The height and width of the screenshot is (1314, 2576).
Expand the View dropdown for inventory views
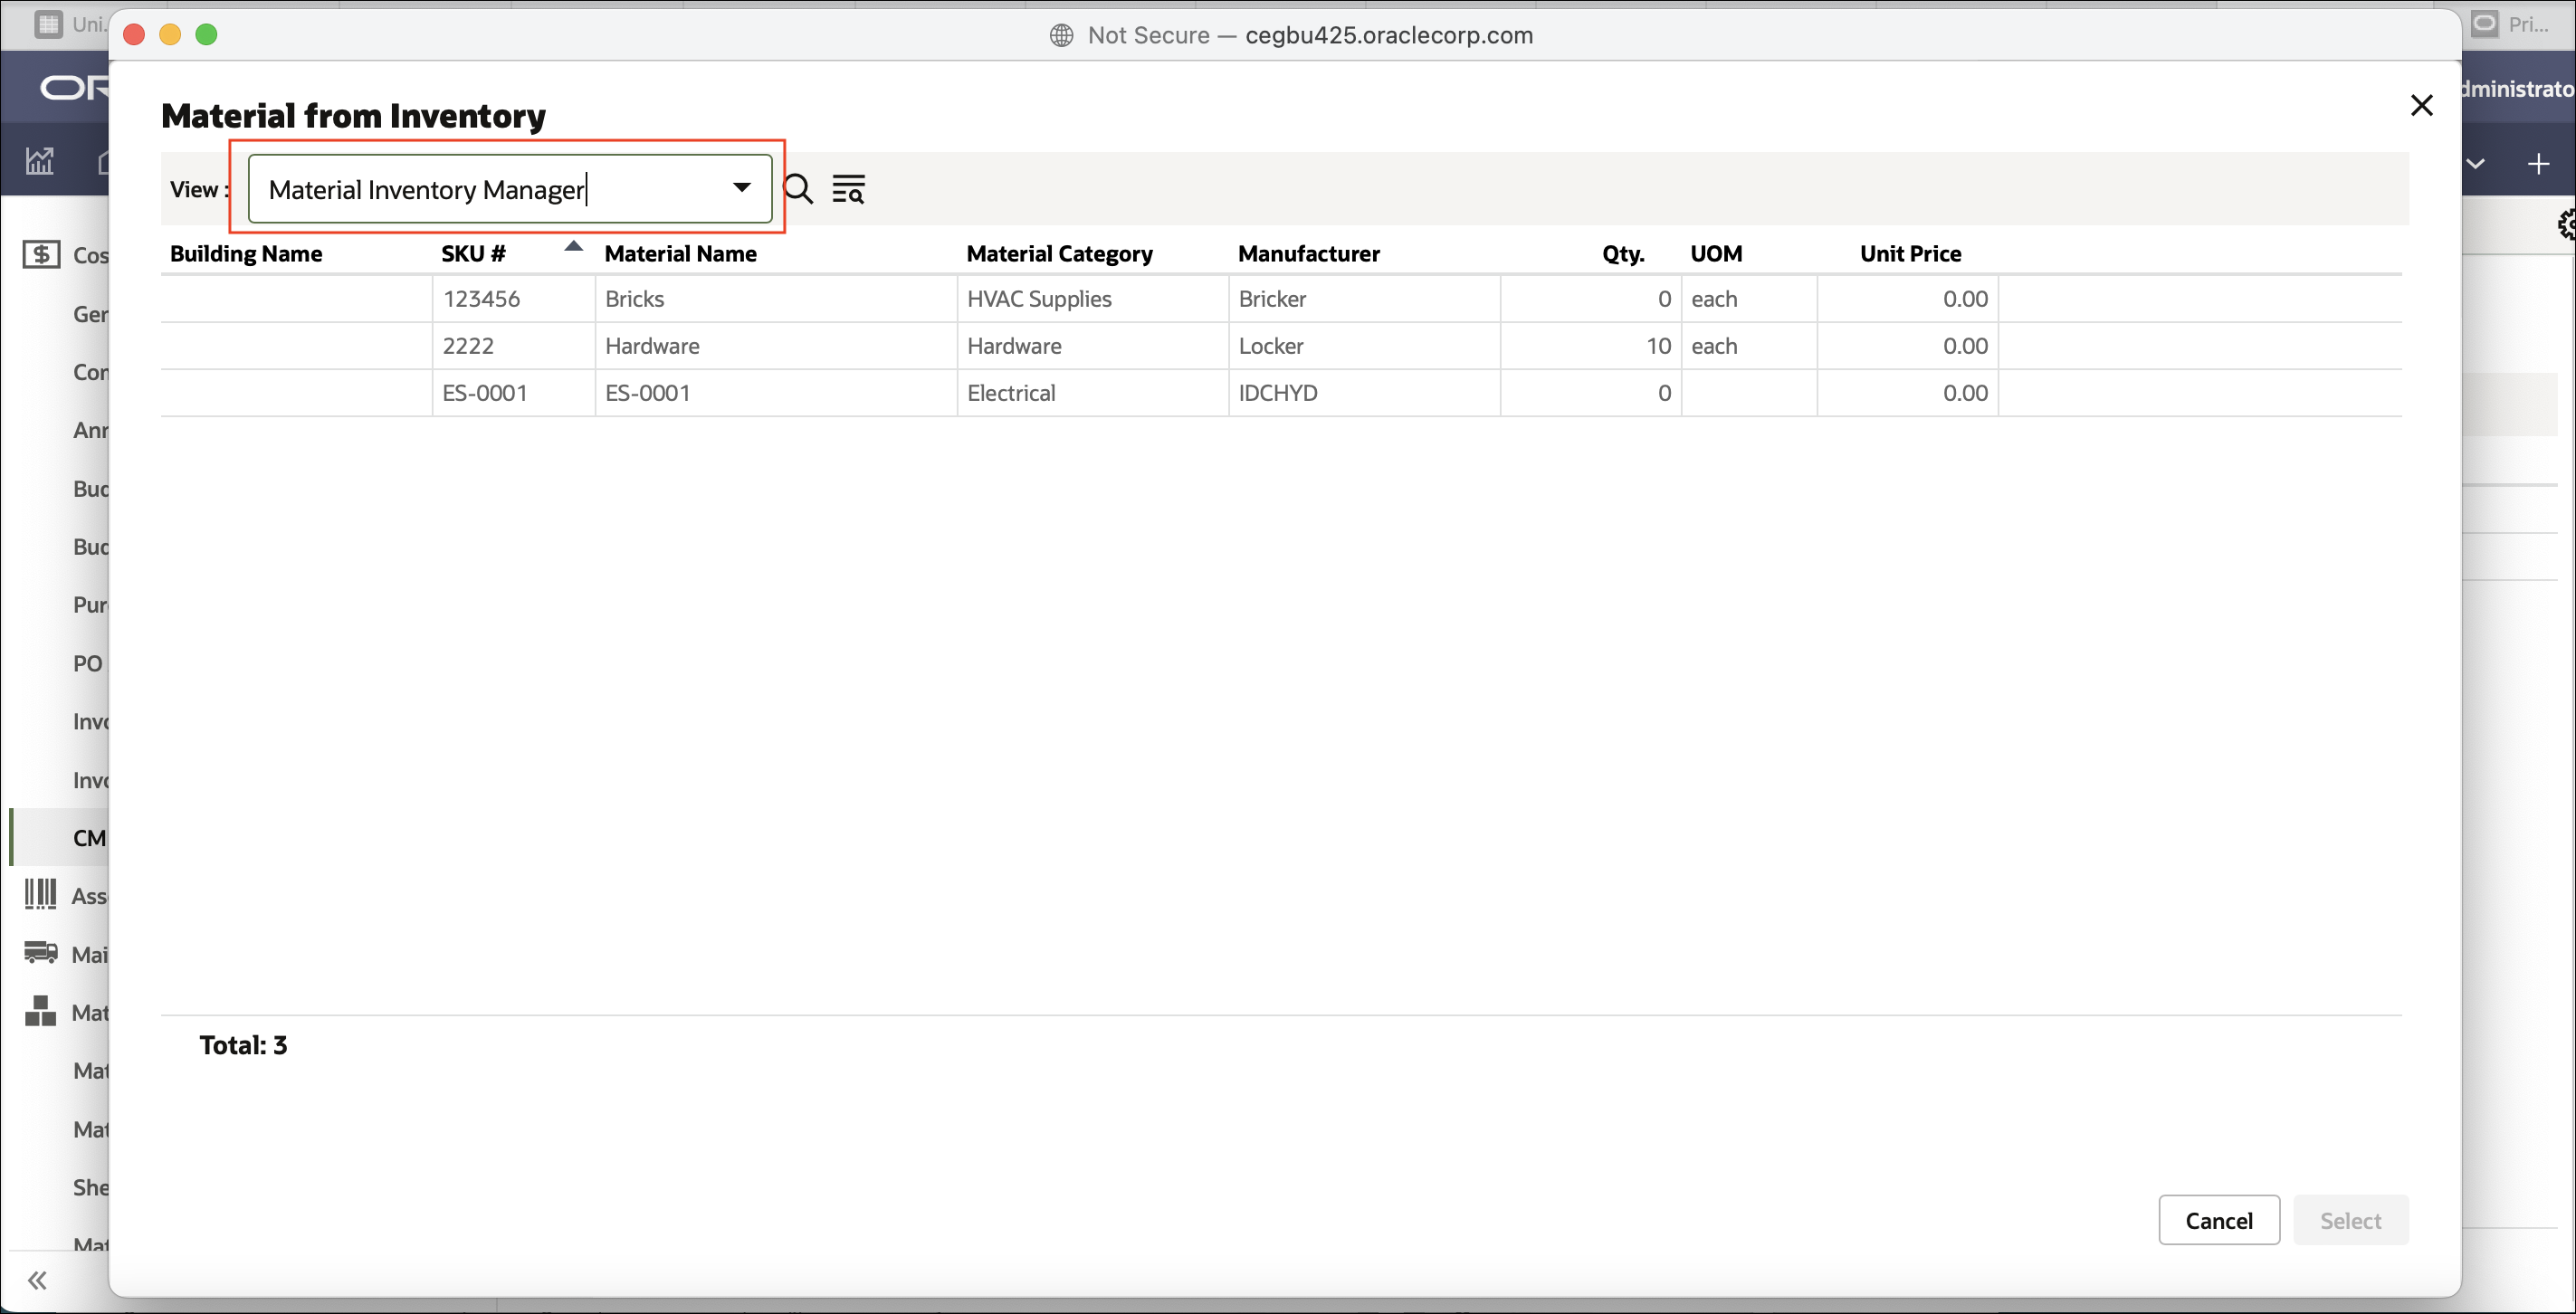click(740, 187)
